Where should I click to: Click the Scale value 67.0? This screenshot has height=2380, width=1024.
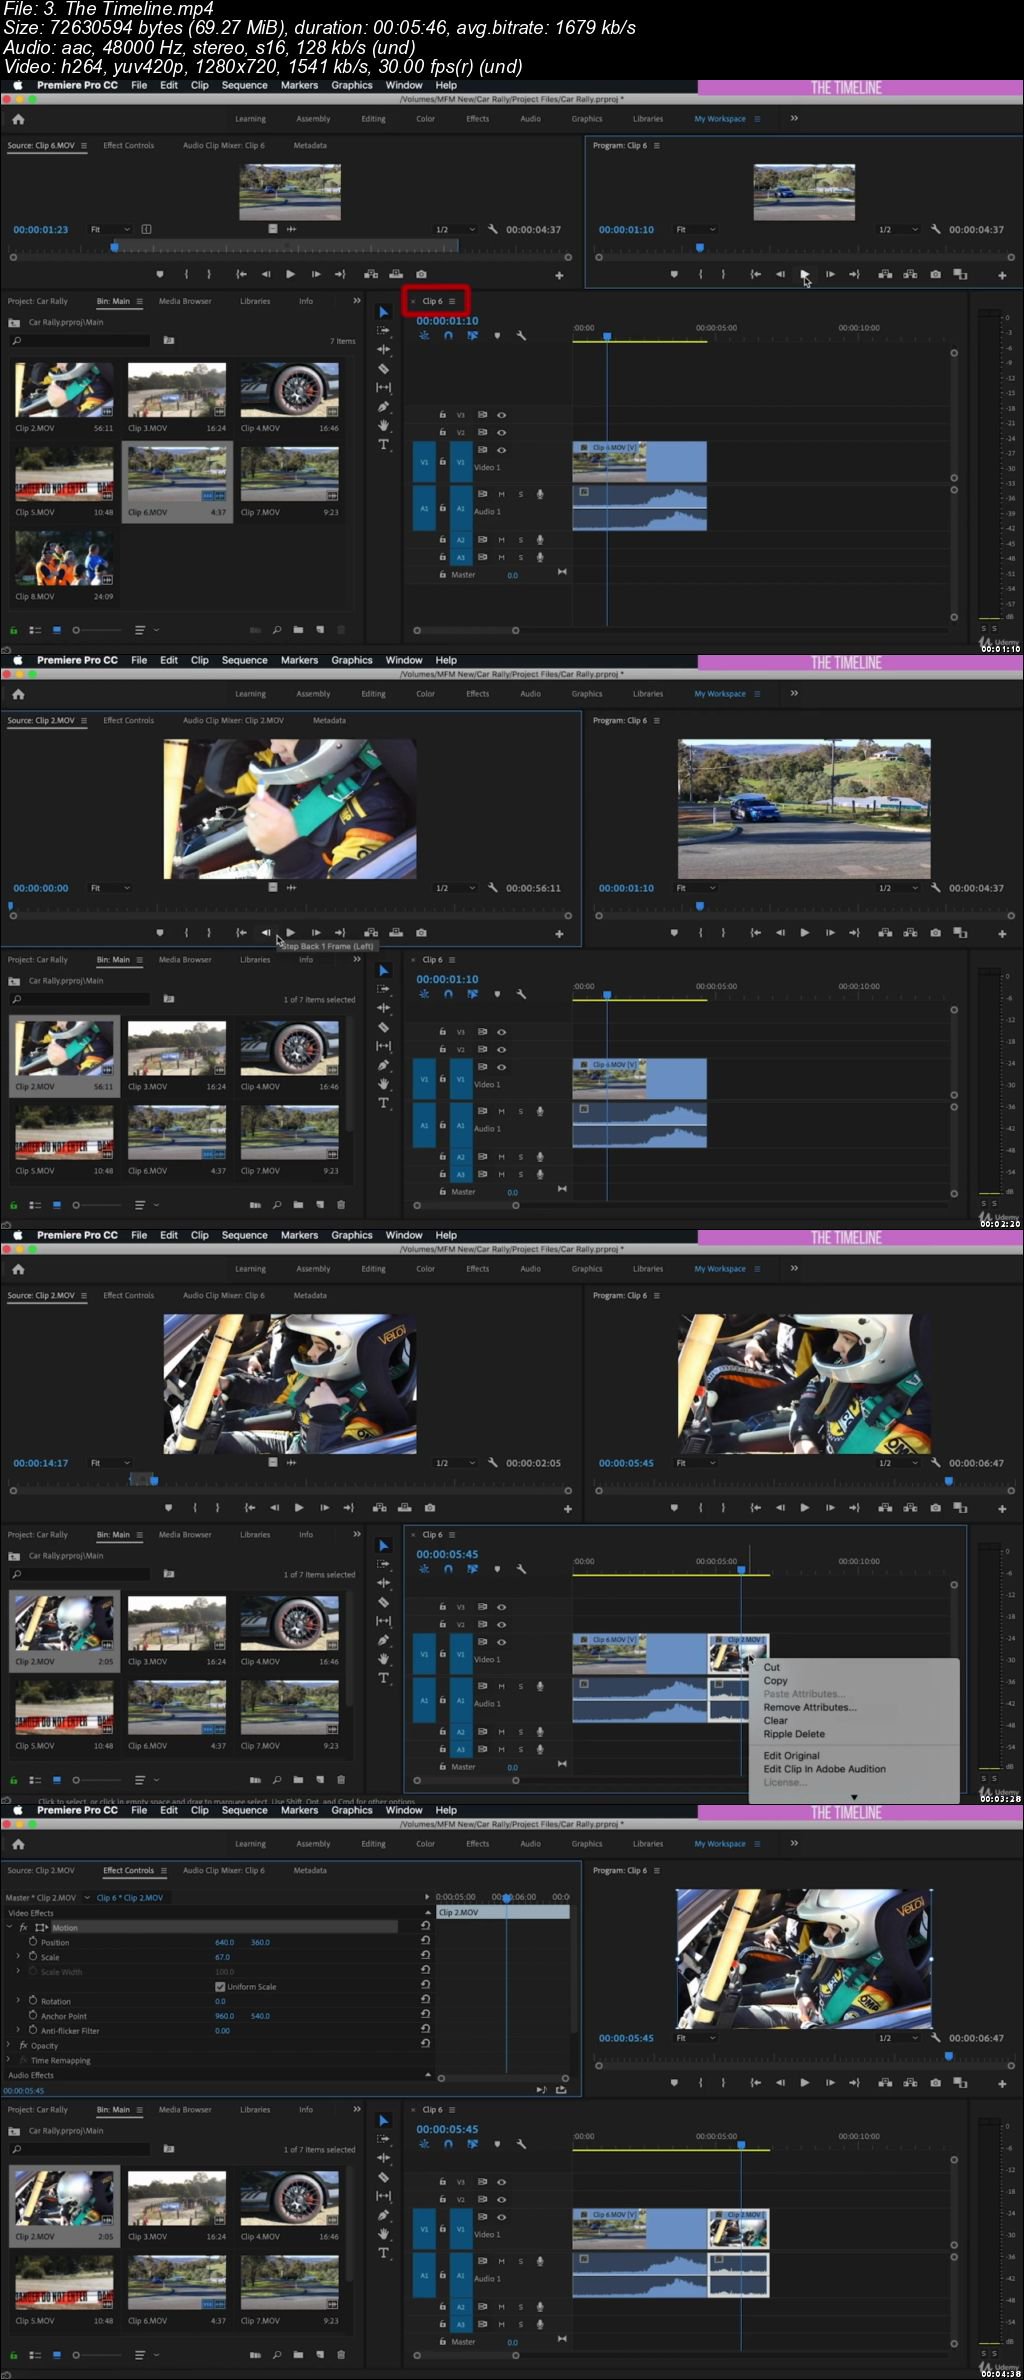[222, 1957]
